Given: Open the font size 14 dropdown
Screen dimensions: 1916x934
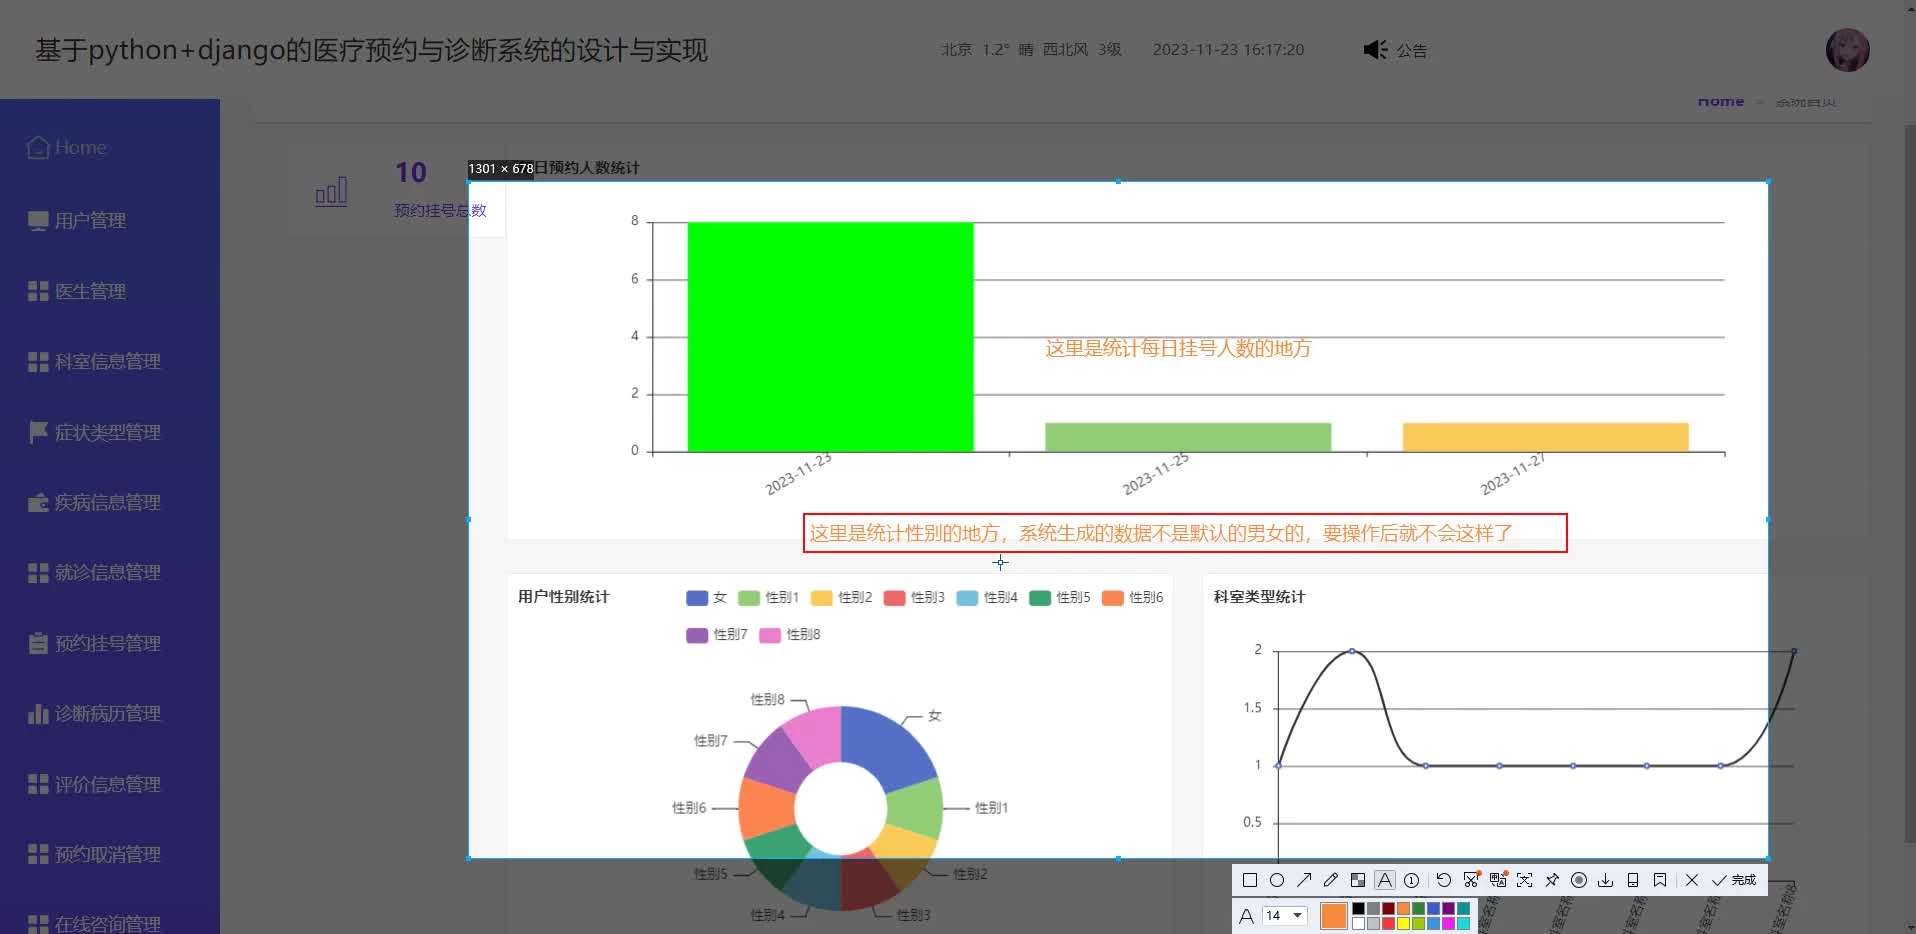Looking at the screenshot, I should 1284,916.
